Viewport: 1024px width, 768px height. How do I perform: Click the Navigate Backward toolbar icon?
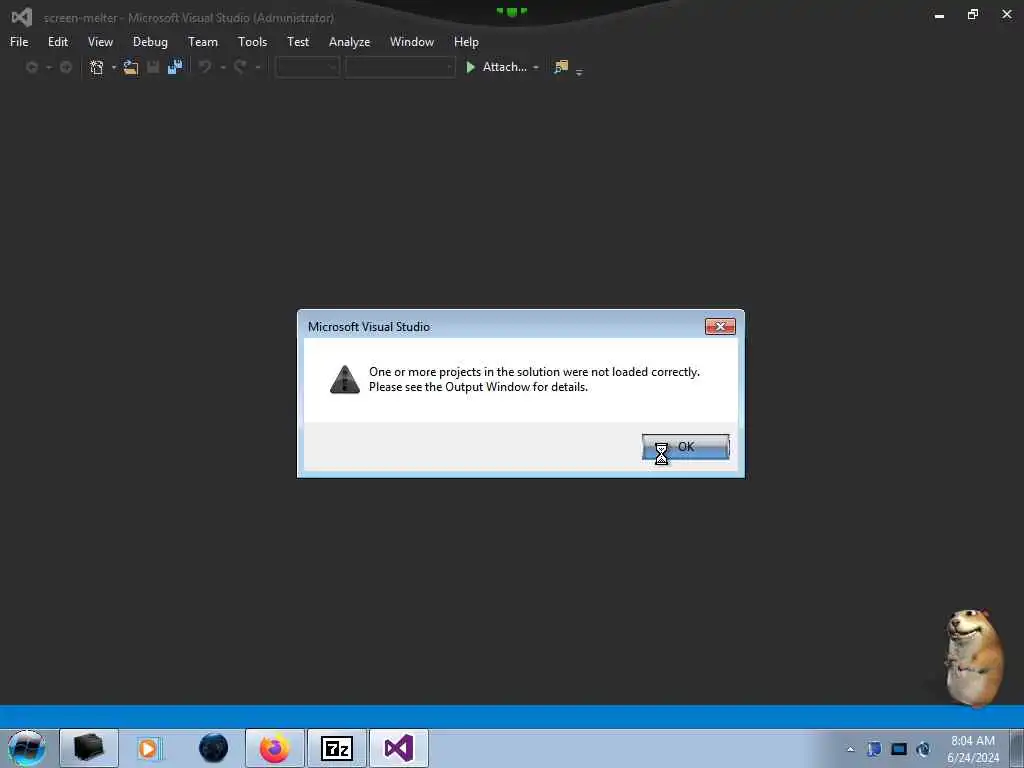click(x=31, y=67)
